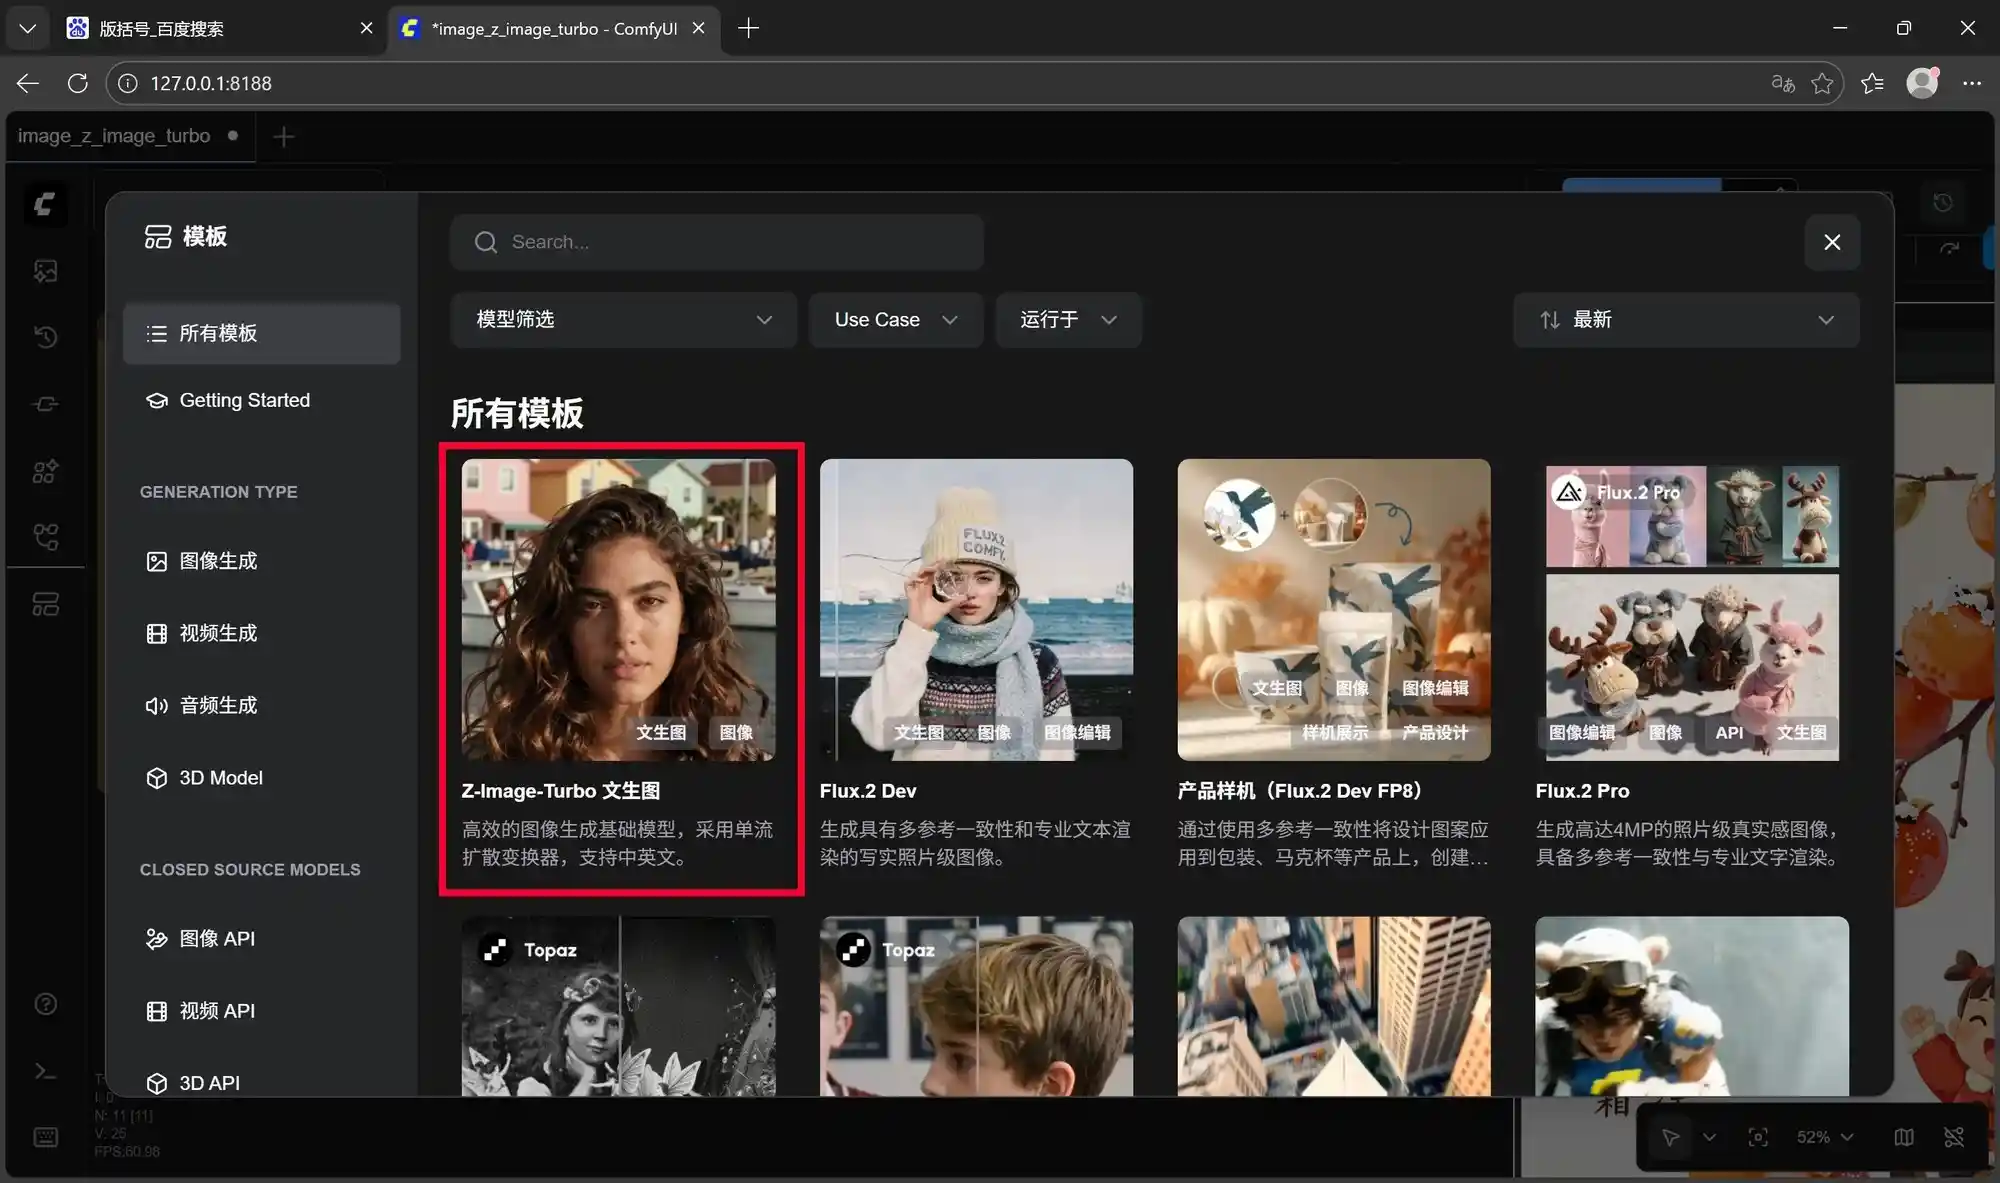2000x1183 pixels.
Task: Select the cursor tool in bottom toolbar
Action: 1672,1137
